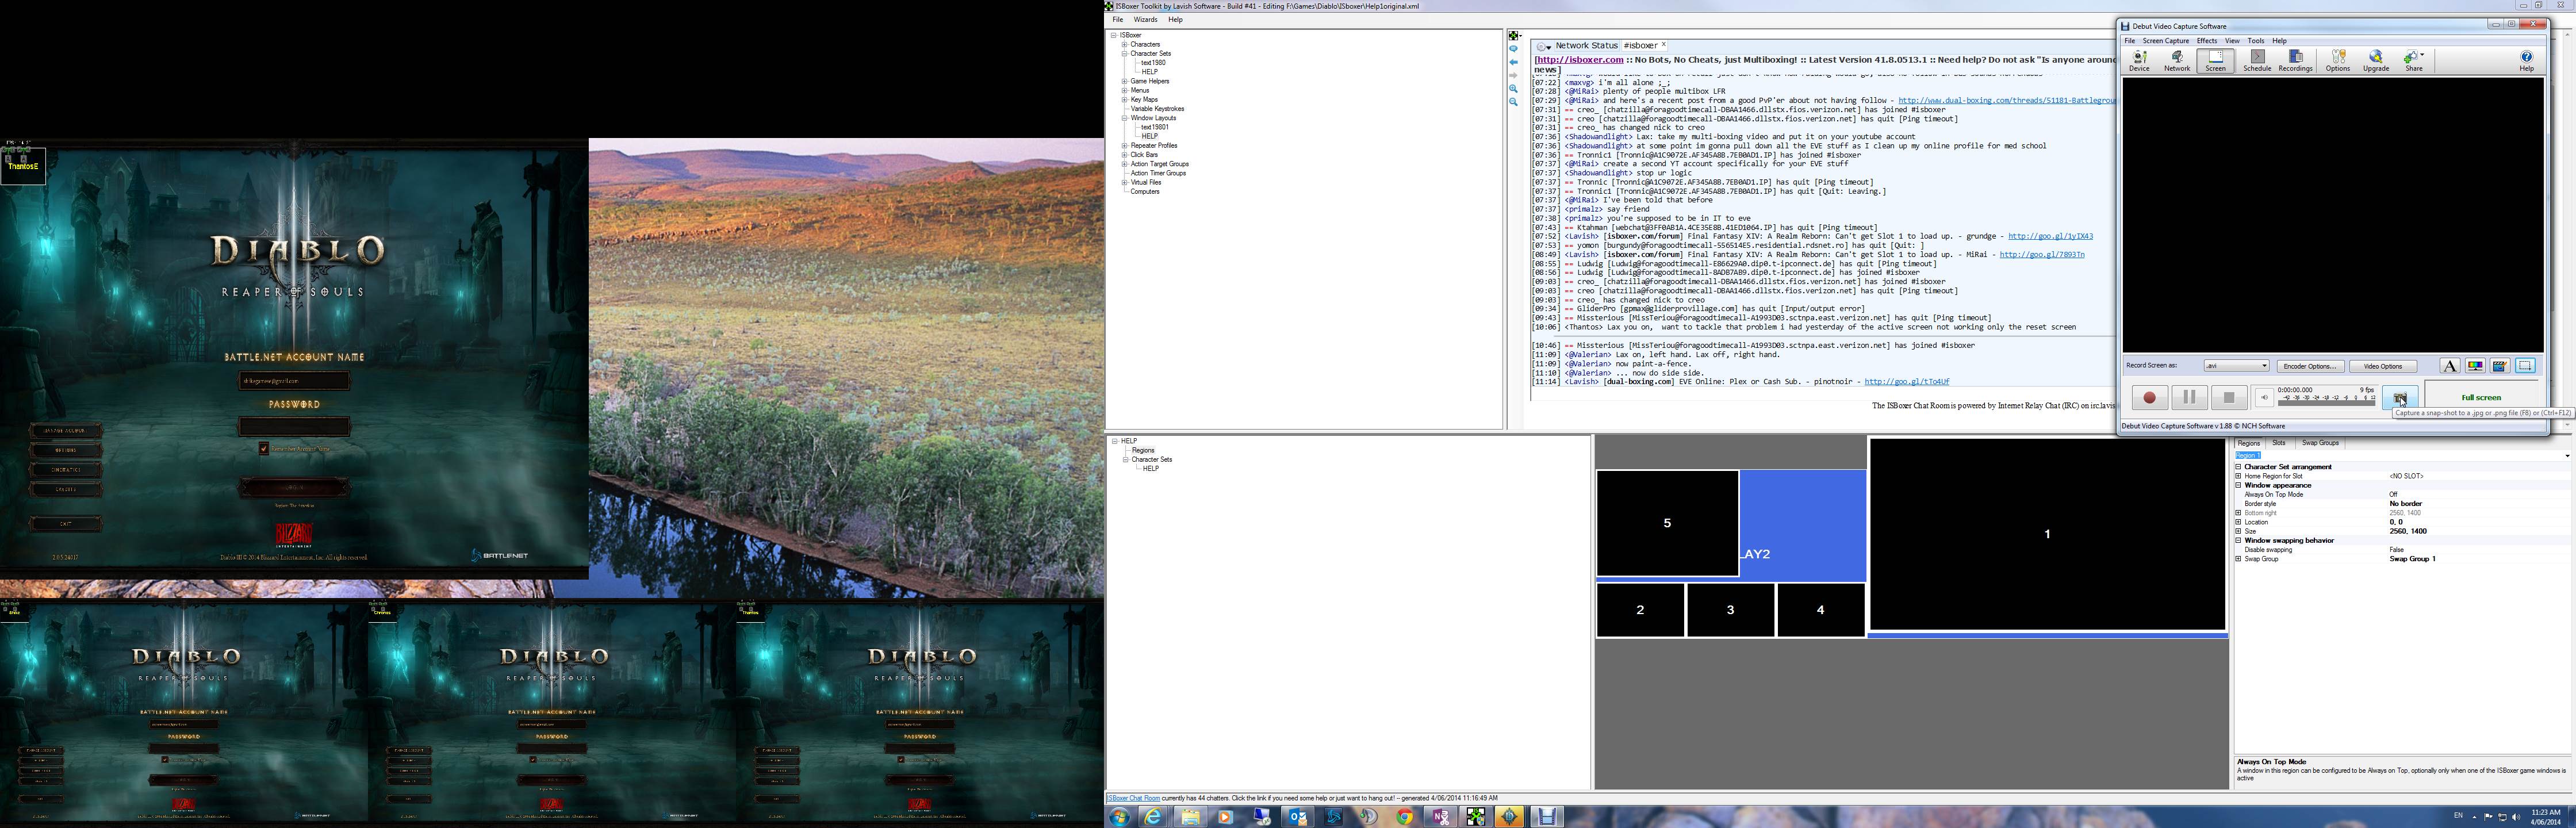Image resolution: width=2576 pixels, height=828 pixels.
Task: Select Network source in Debut toolbar
Action: pyautogui.click(x=2177, y=61)
